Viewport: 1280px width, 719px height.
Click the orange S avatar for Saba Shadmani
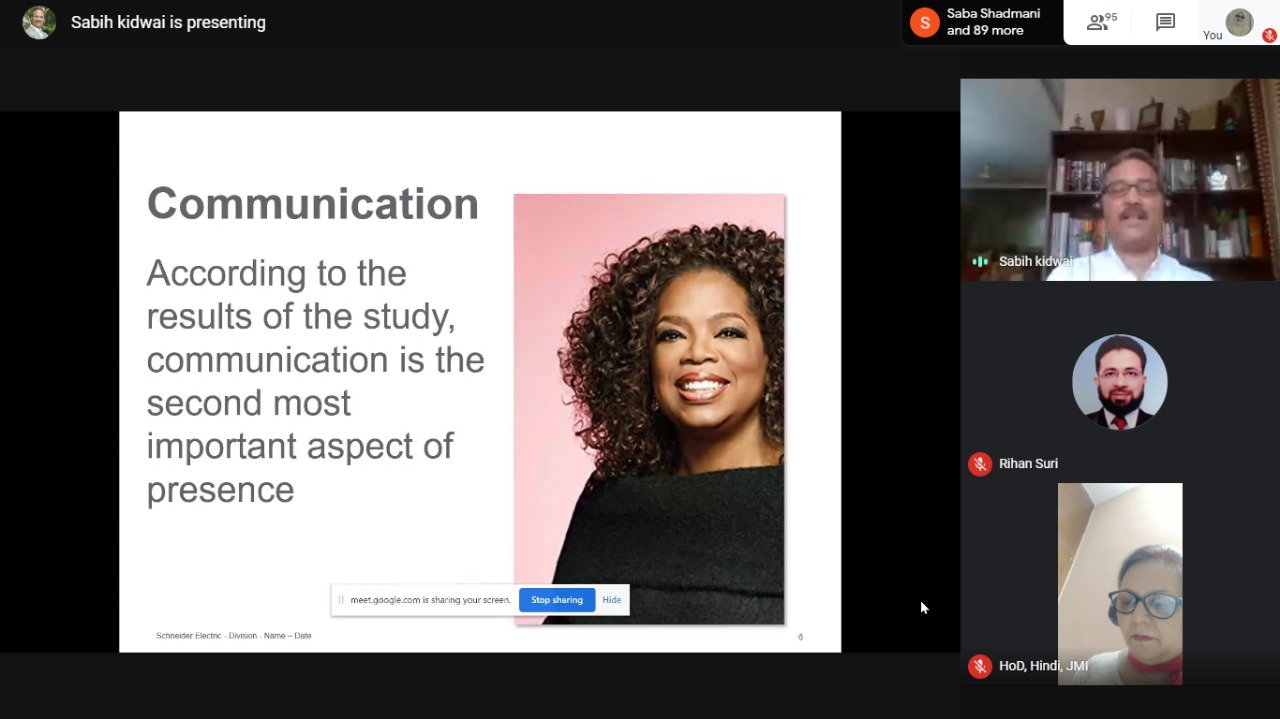[x=925, y=22]
